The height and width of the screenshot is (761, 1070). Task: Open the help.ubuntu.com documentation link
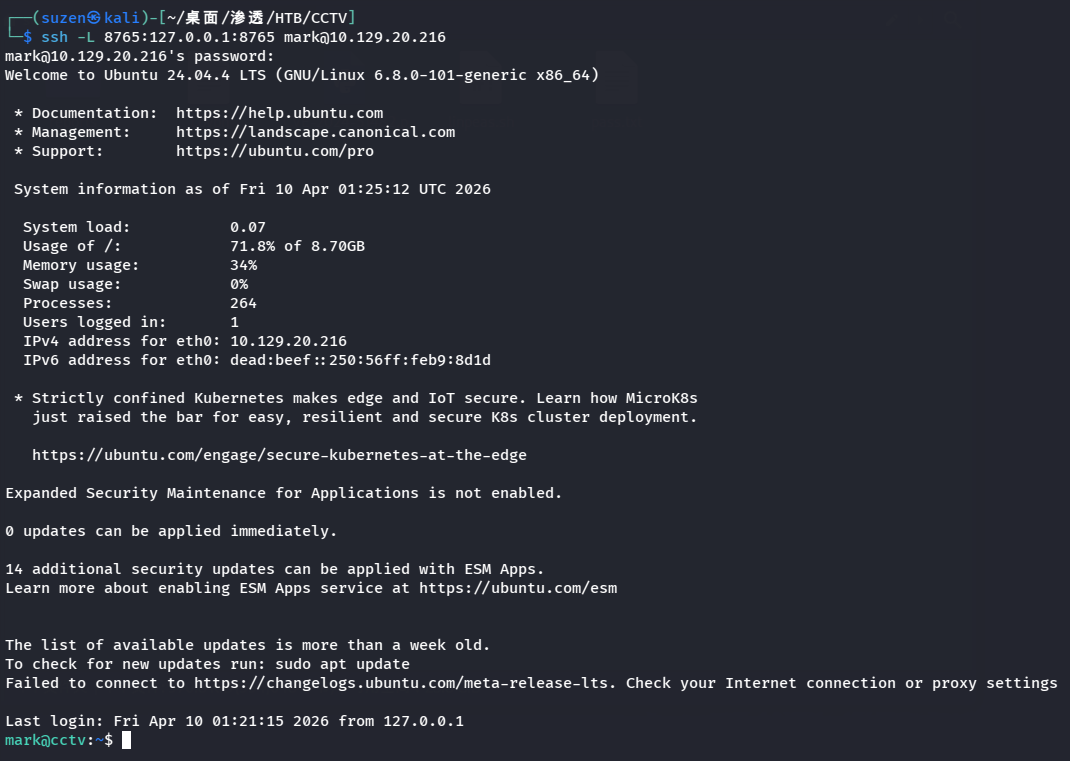(279, 113)
